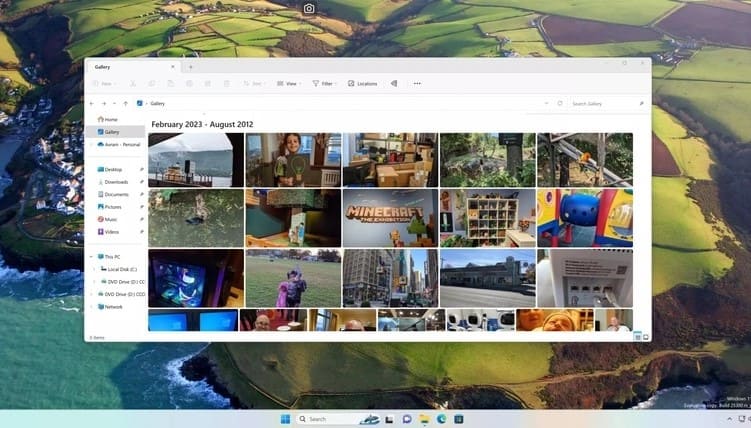Open Pictures in the sidebar
The height and width of the screenshot is (428, 751).
109,207
